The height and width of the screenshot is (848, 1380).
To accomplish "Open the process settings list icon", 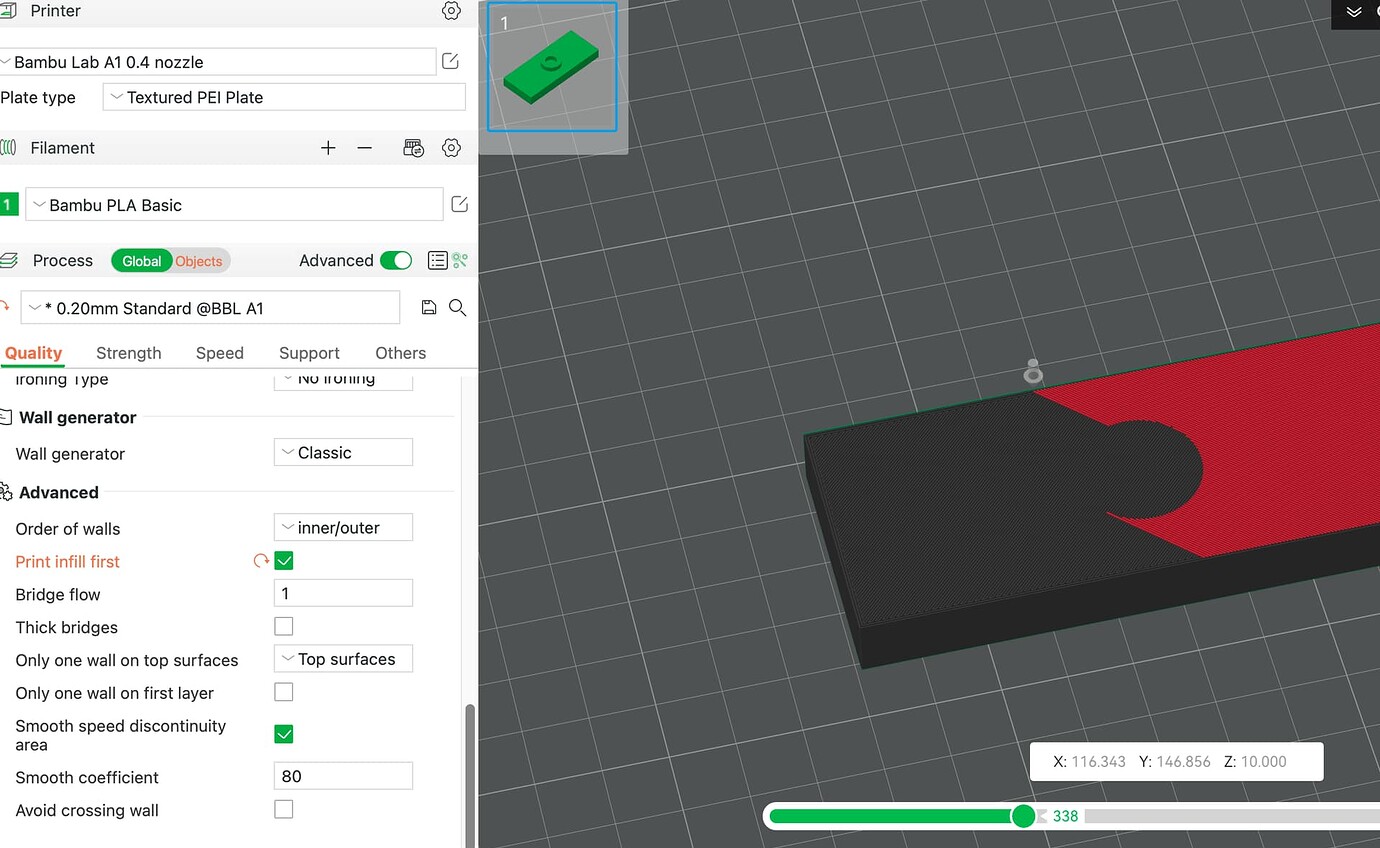I will [x=437, y=260].
